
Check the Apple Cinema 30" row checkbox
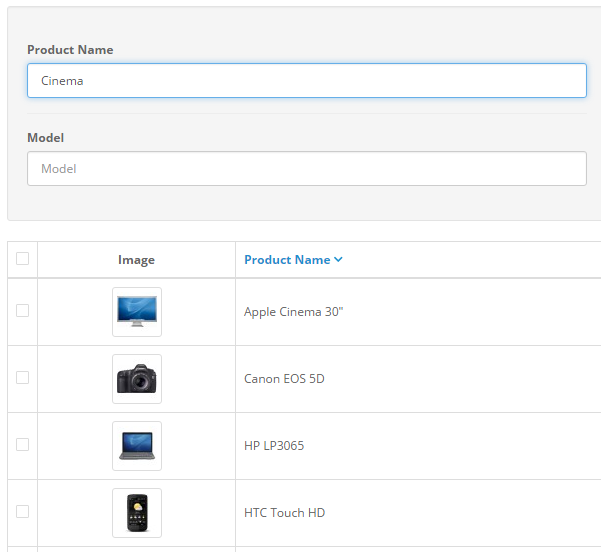[x=22, y=310]
